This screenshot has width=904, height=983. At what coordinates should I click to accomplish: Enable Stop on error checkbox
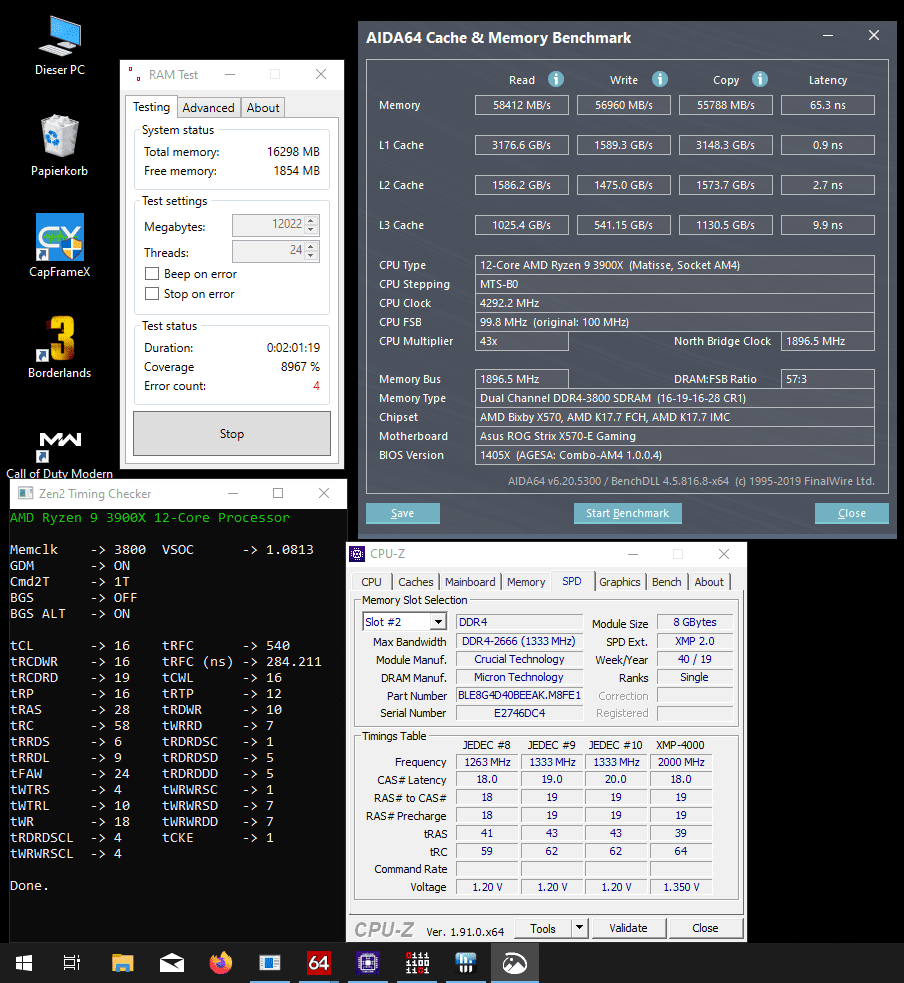[152, 293]
